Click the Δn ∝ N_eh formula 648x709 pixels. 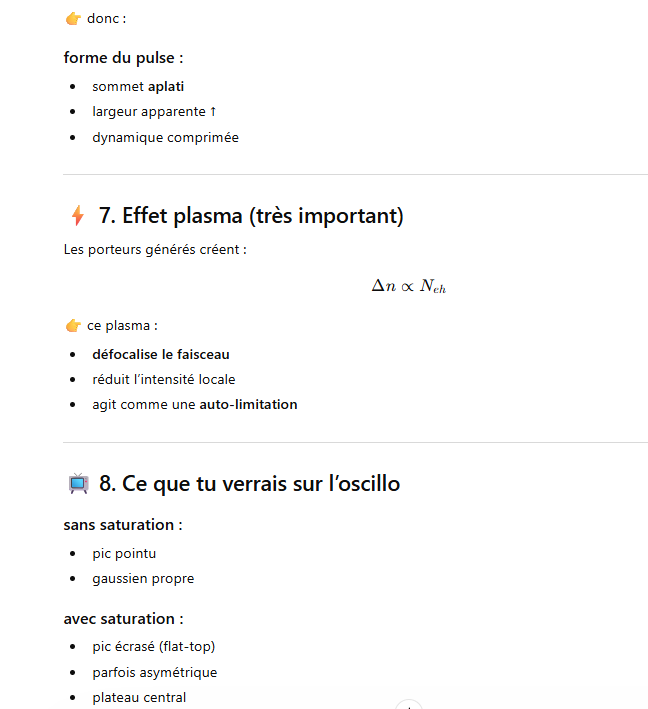point(409,286)
